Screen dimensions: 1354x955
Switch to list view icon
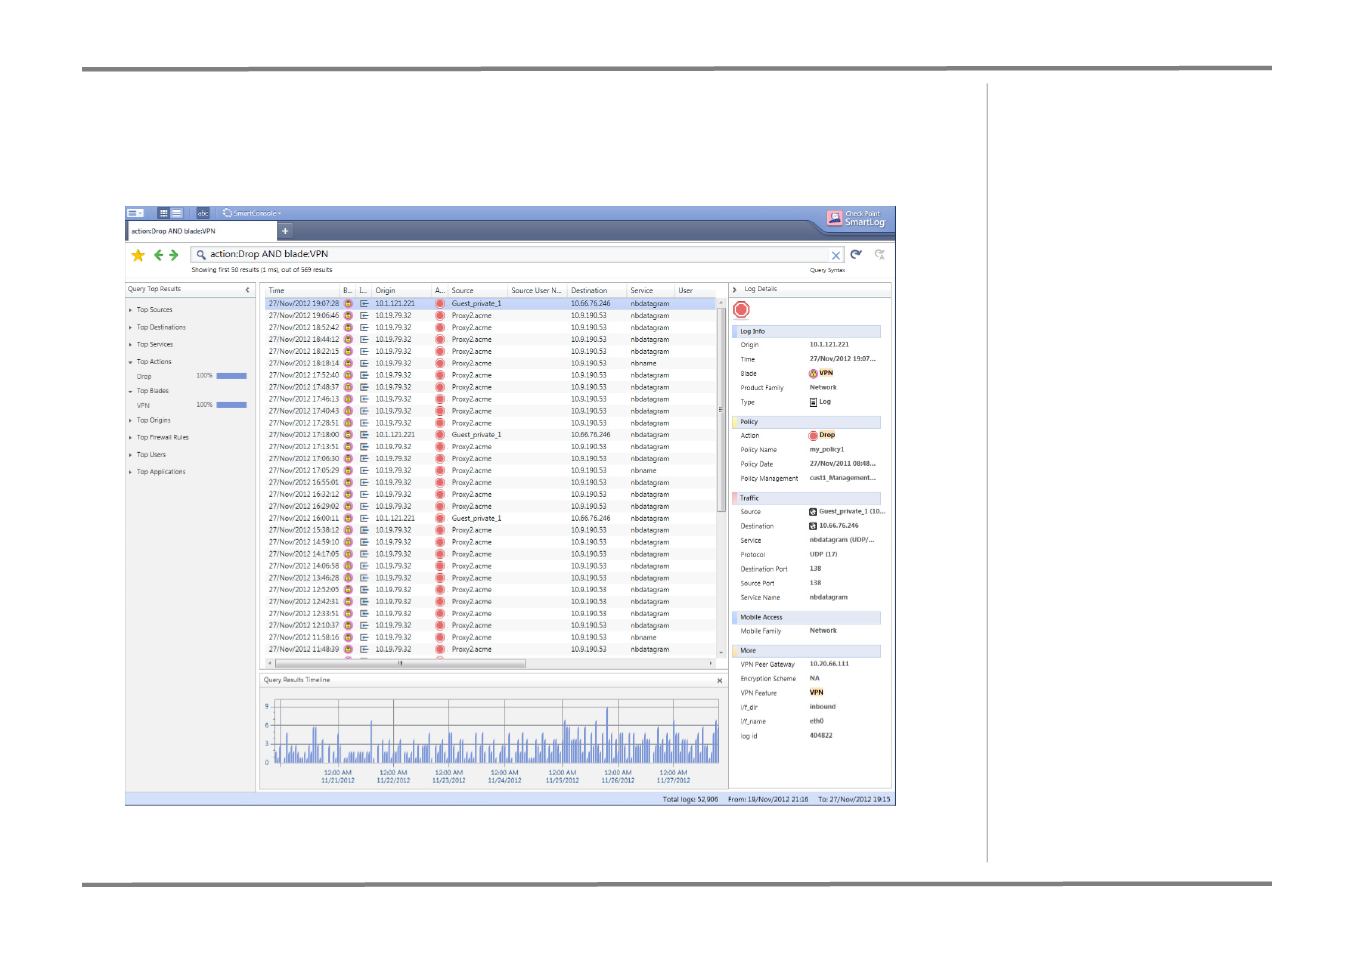coord(177,213)
